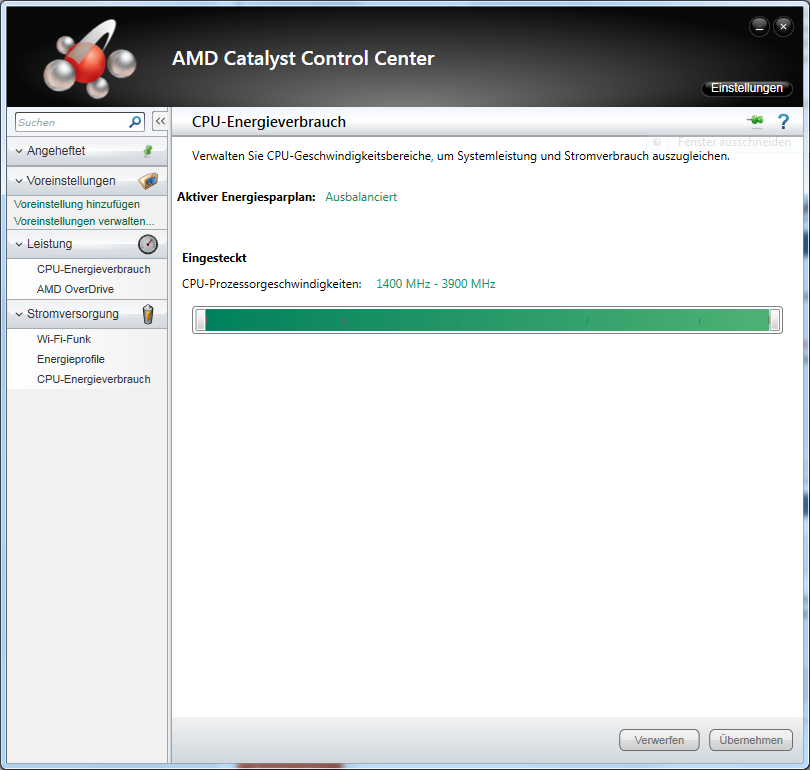810x770 pixels.
Task: Click the Voreinstellungen presets icon
Action: pyautogui.click(x=148, y=181)
